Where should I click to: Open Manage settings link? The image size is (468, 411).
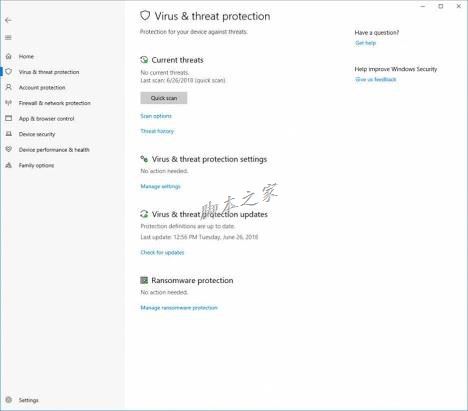160,186
